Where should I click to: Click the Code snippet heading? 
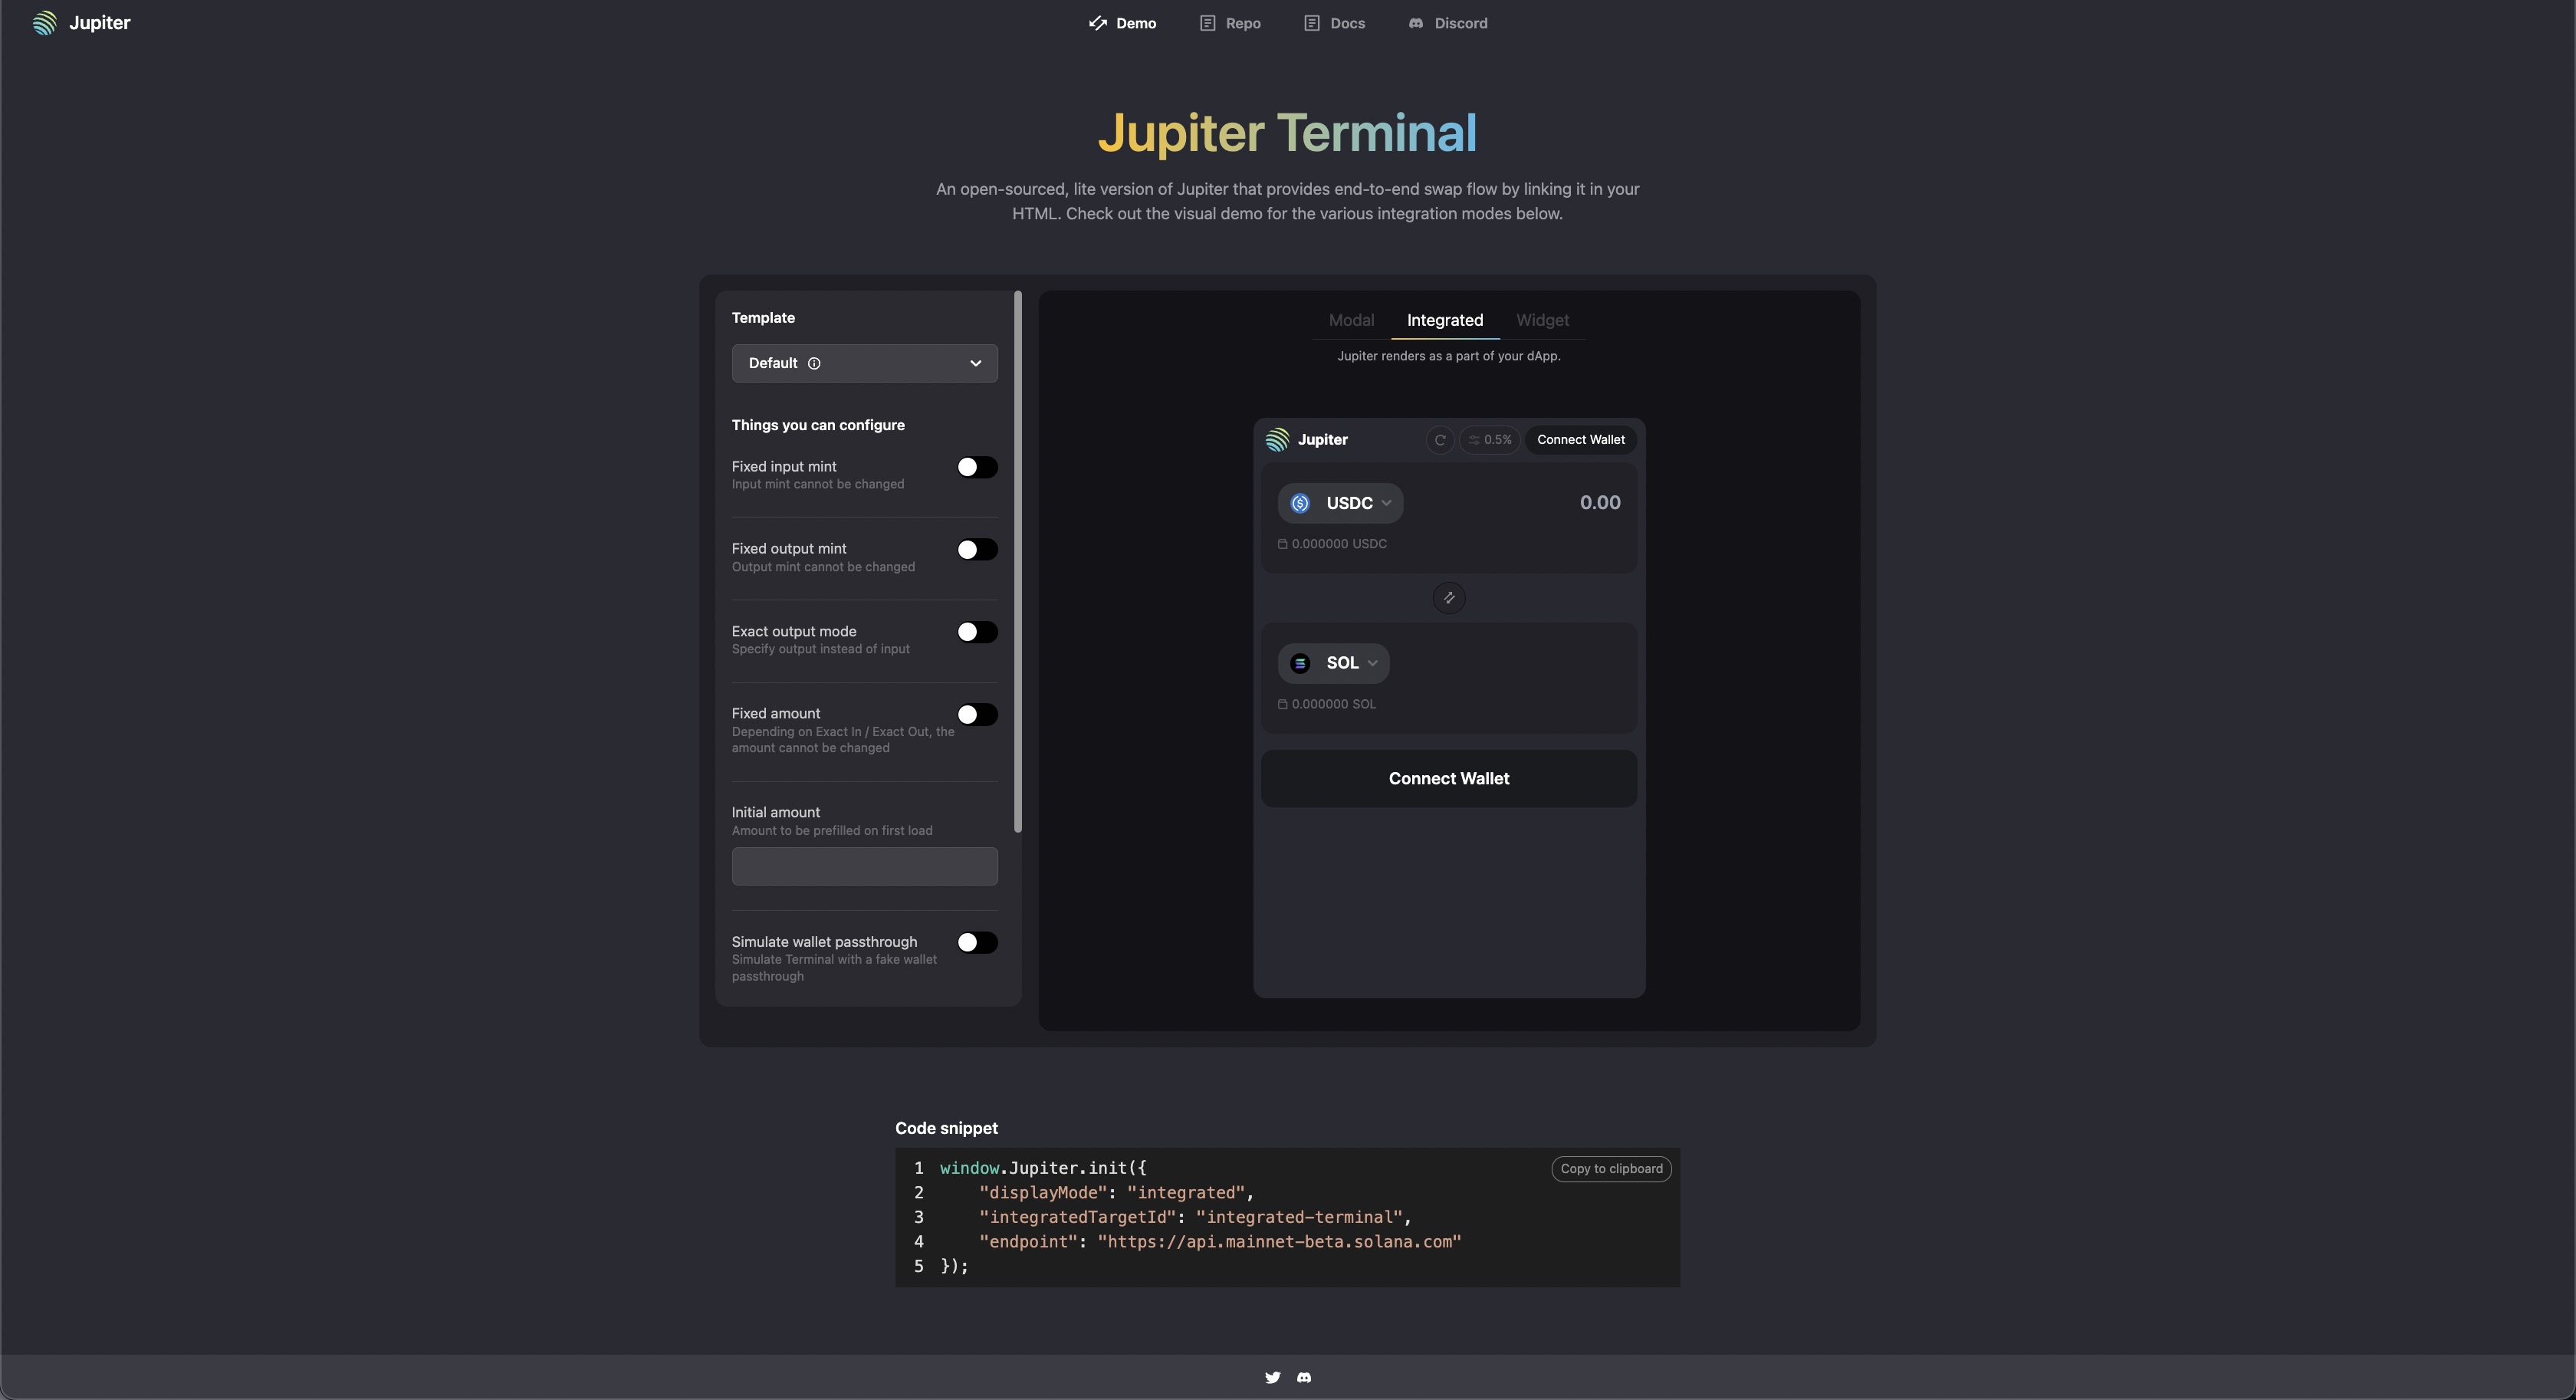click(946, 1128)
